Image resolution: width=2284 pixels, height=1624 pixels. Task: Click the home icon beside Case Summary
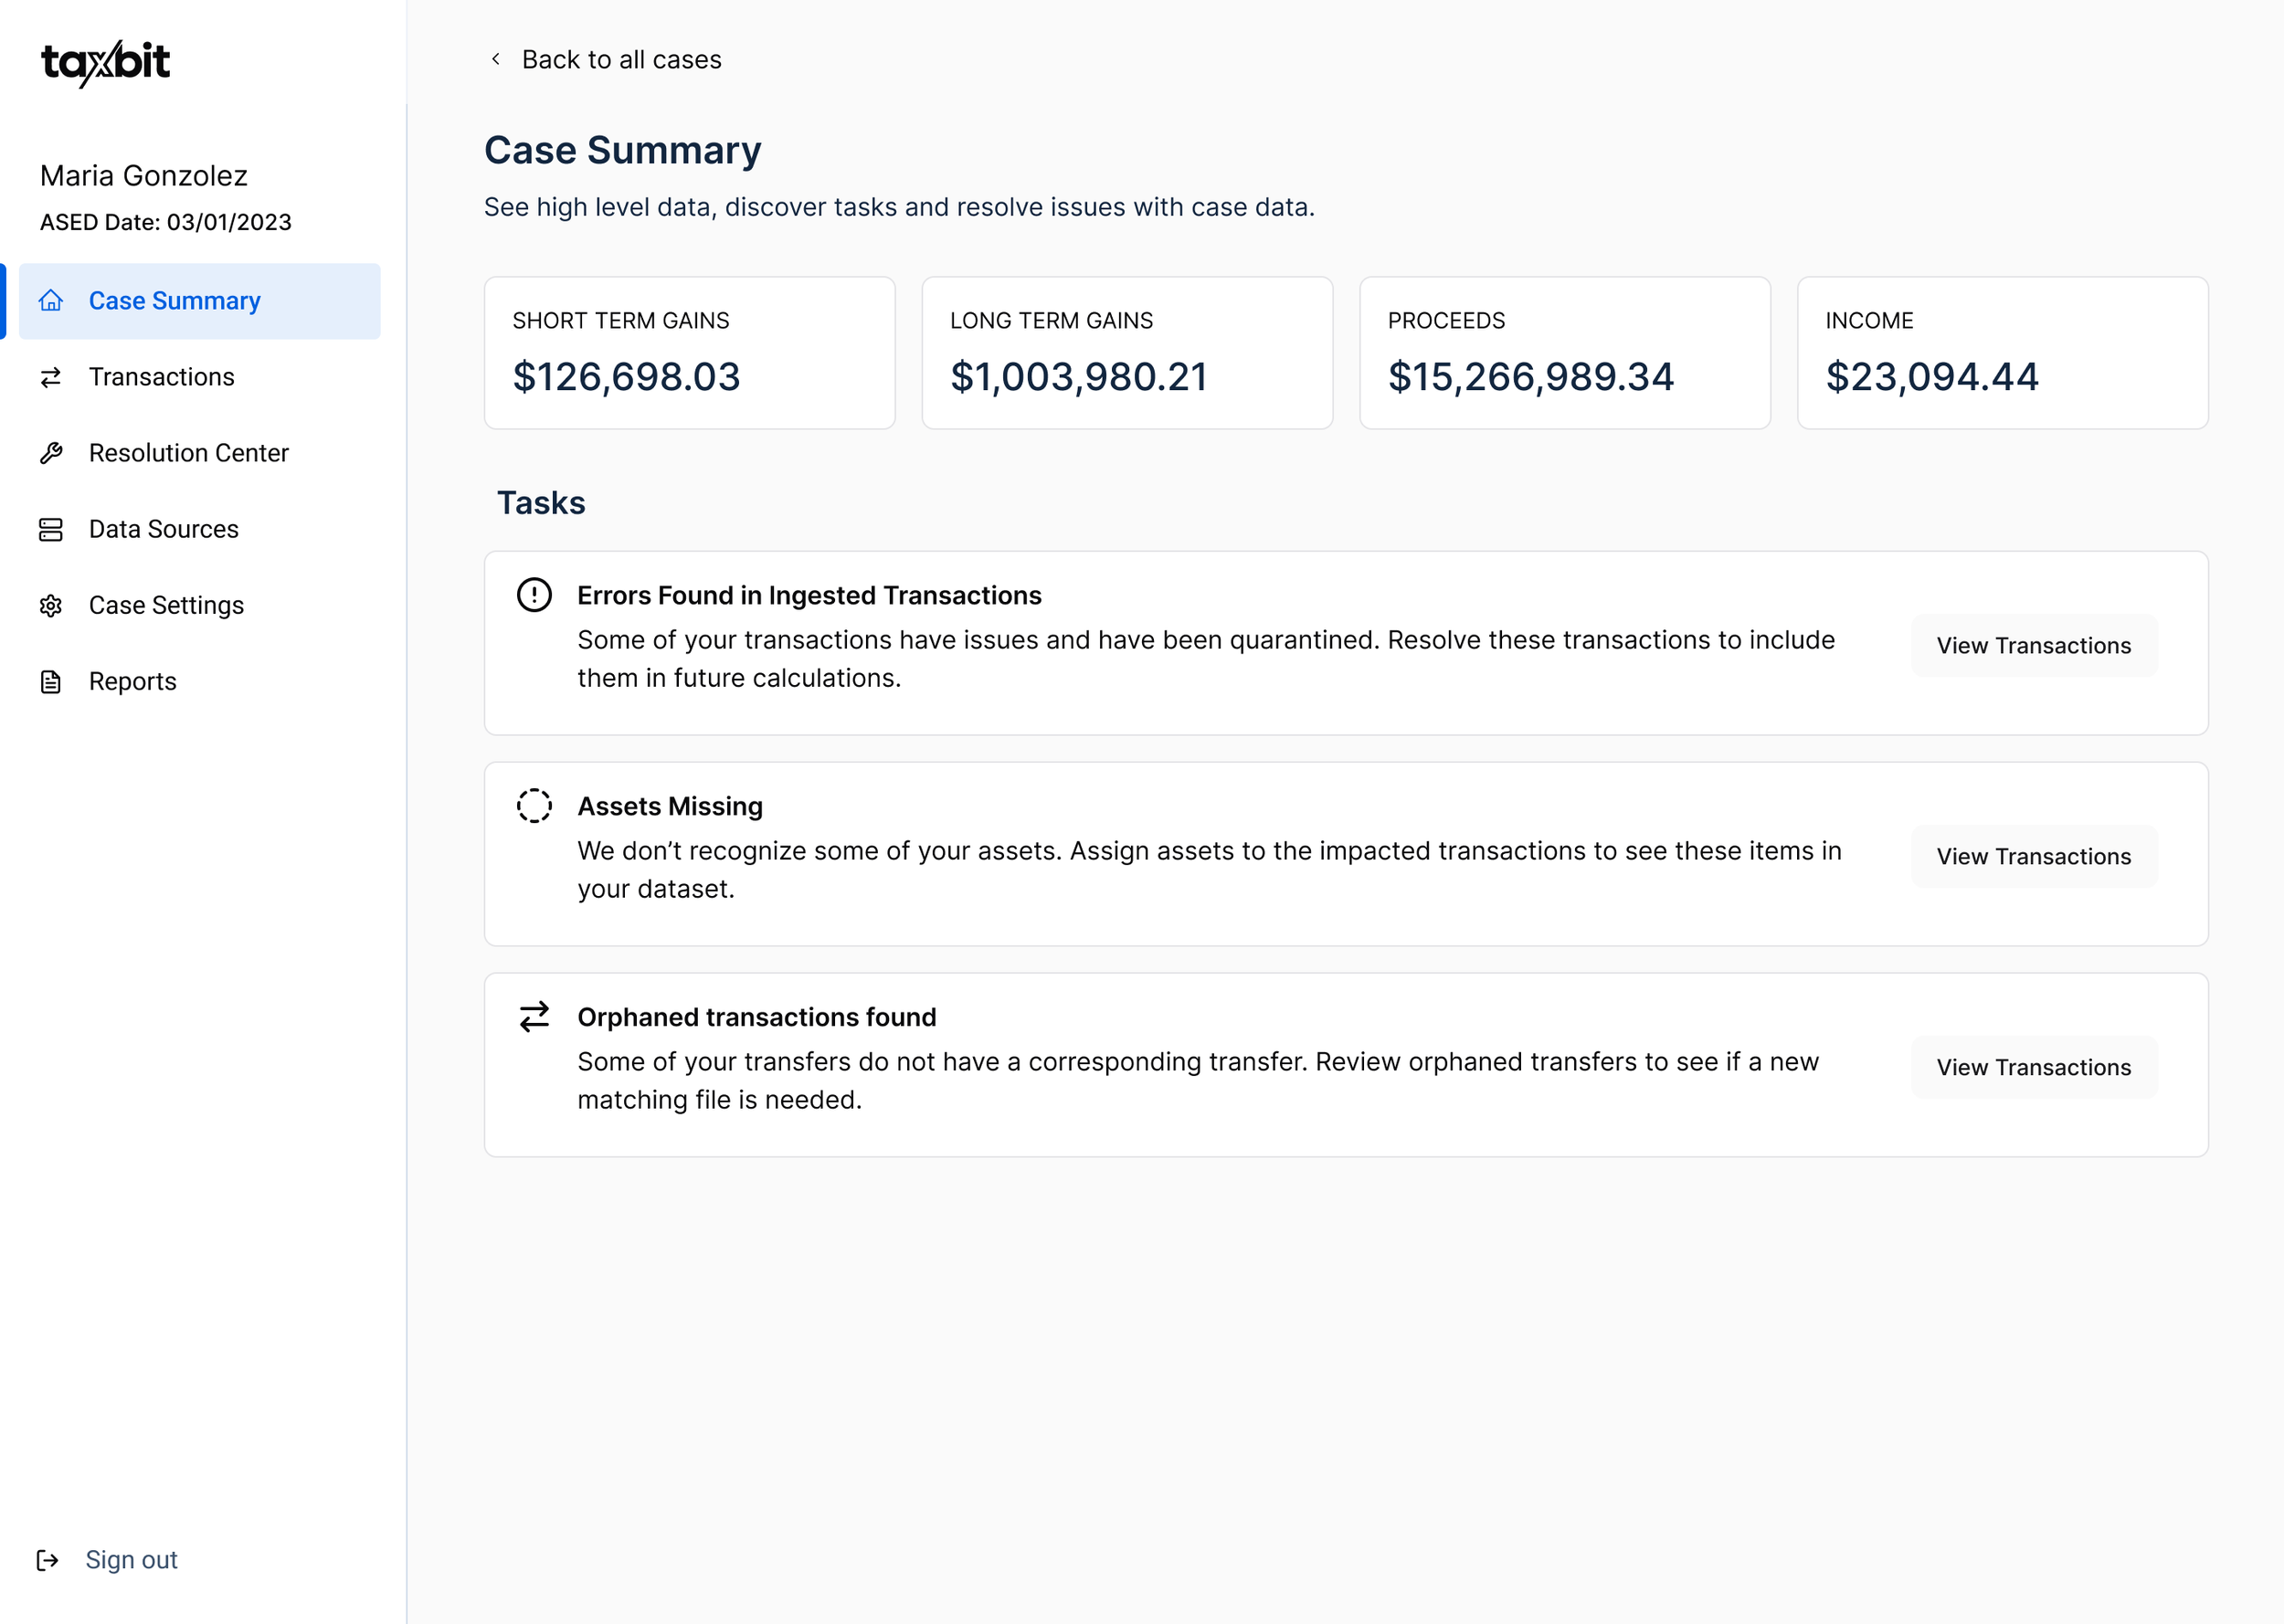coord(51,301)
